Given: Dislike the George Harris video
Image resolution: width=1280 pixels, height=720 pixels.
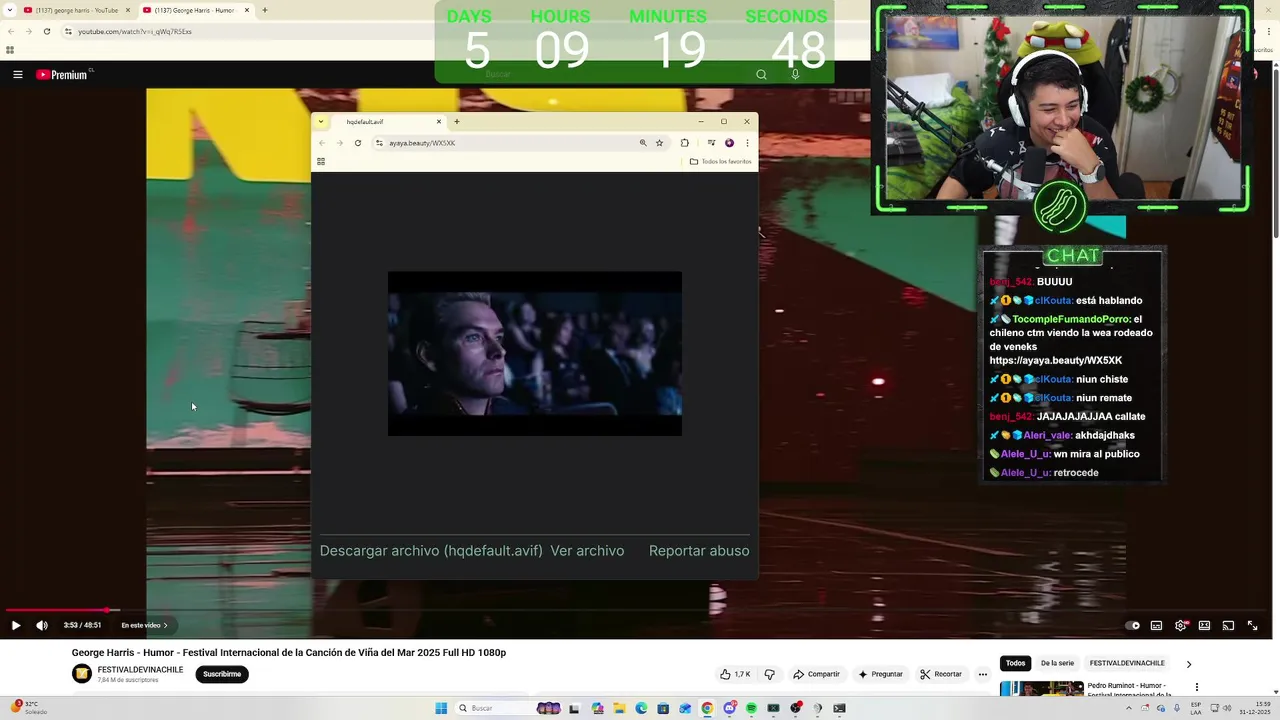Looking at the screenshot, I should coord(769,674).
